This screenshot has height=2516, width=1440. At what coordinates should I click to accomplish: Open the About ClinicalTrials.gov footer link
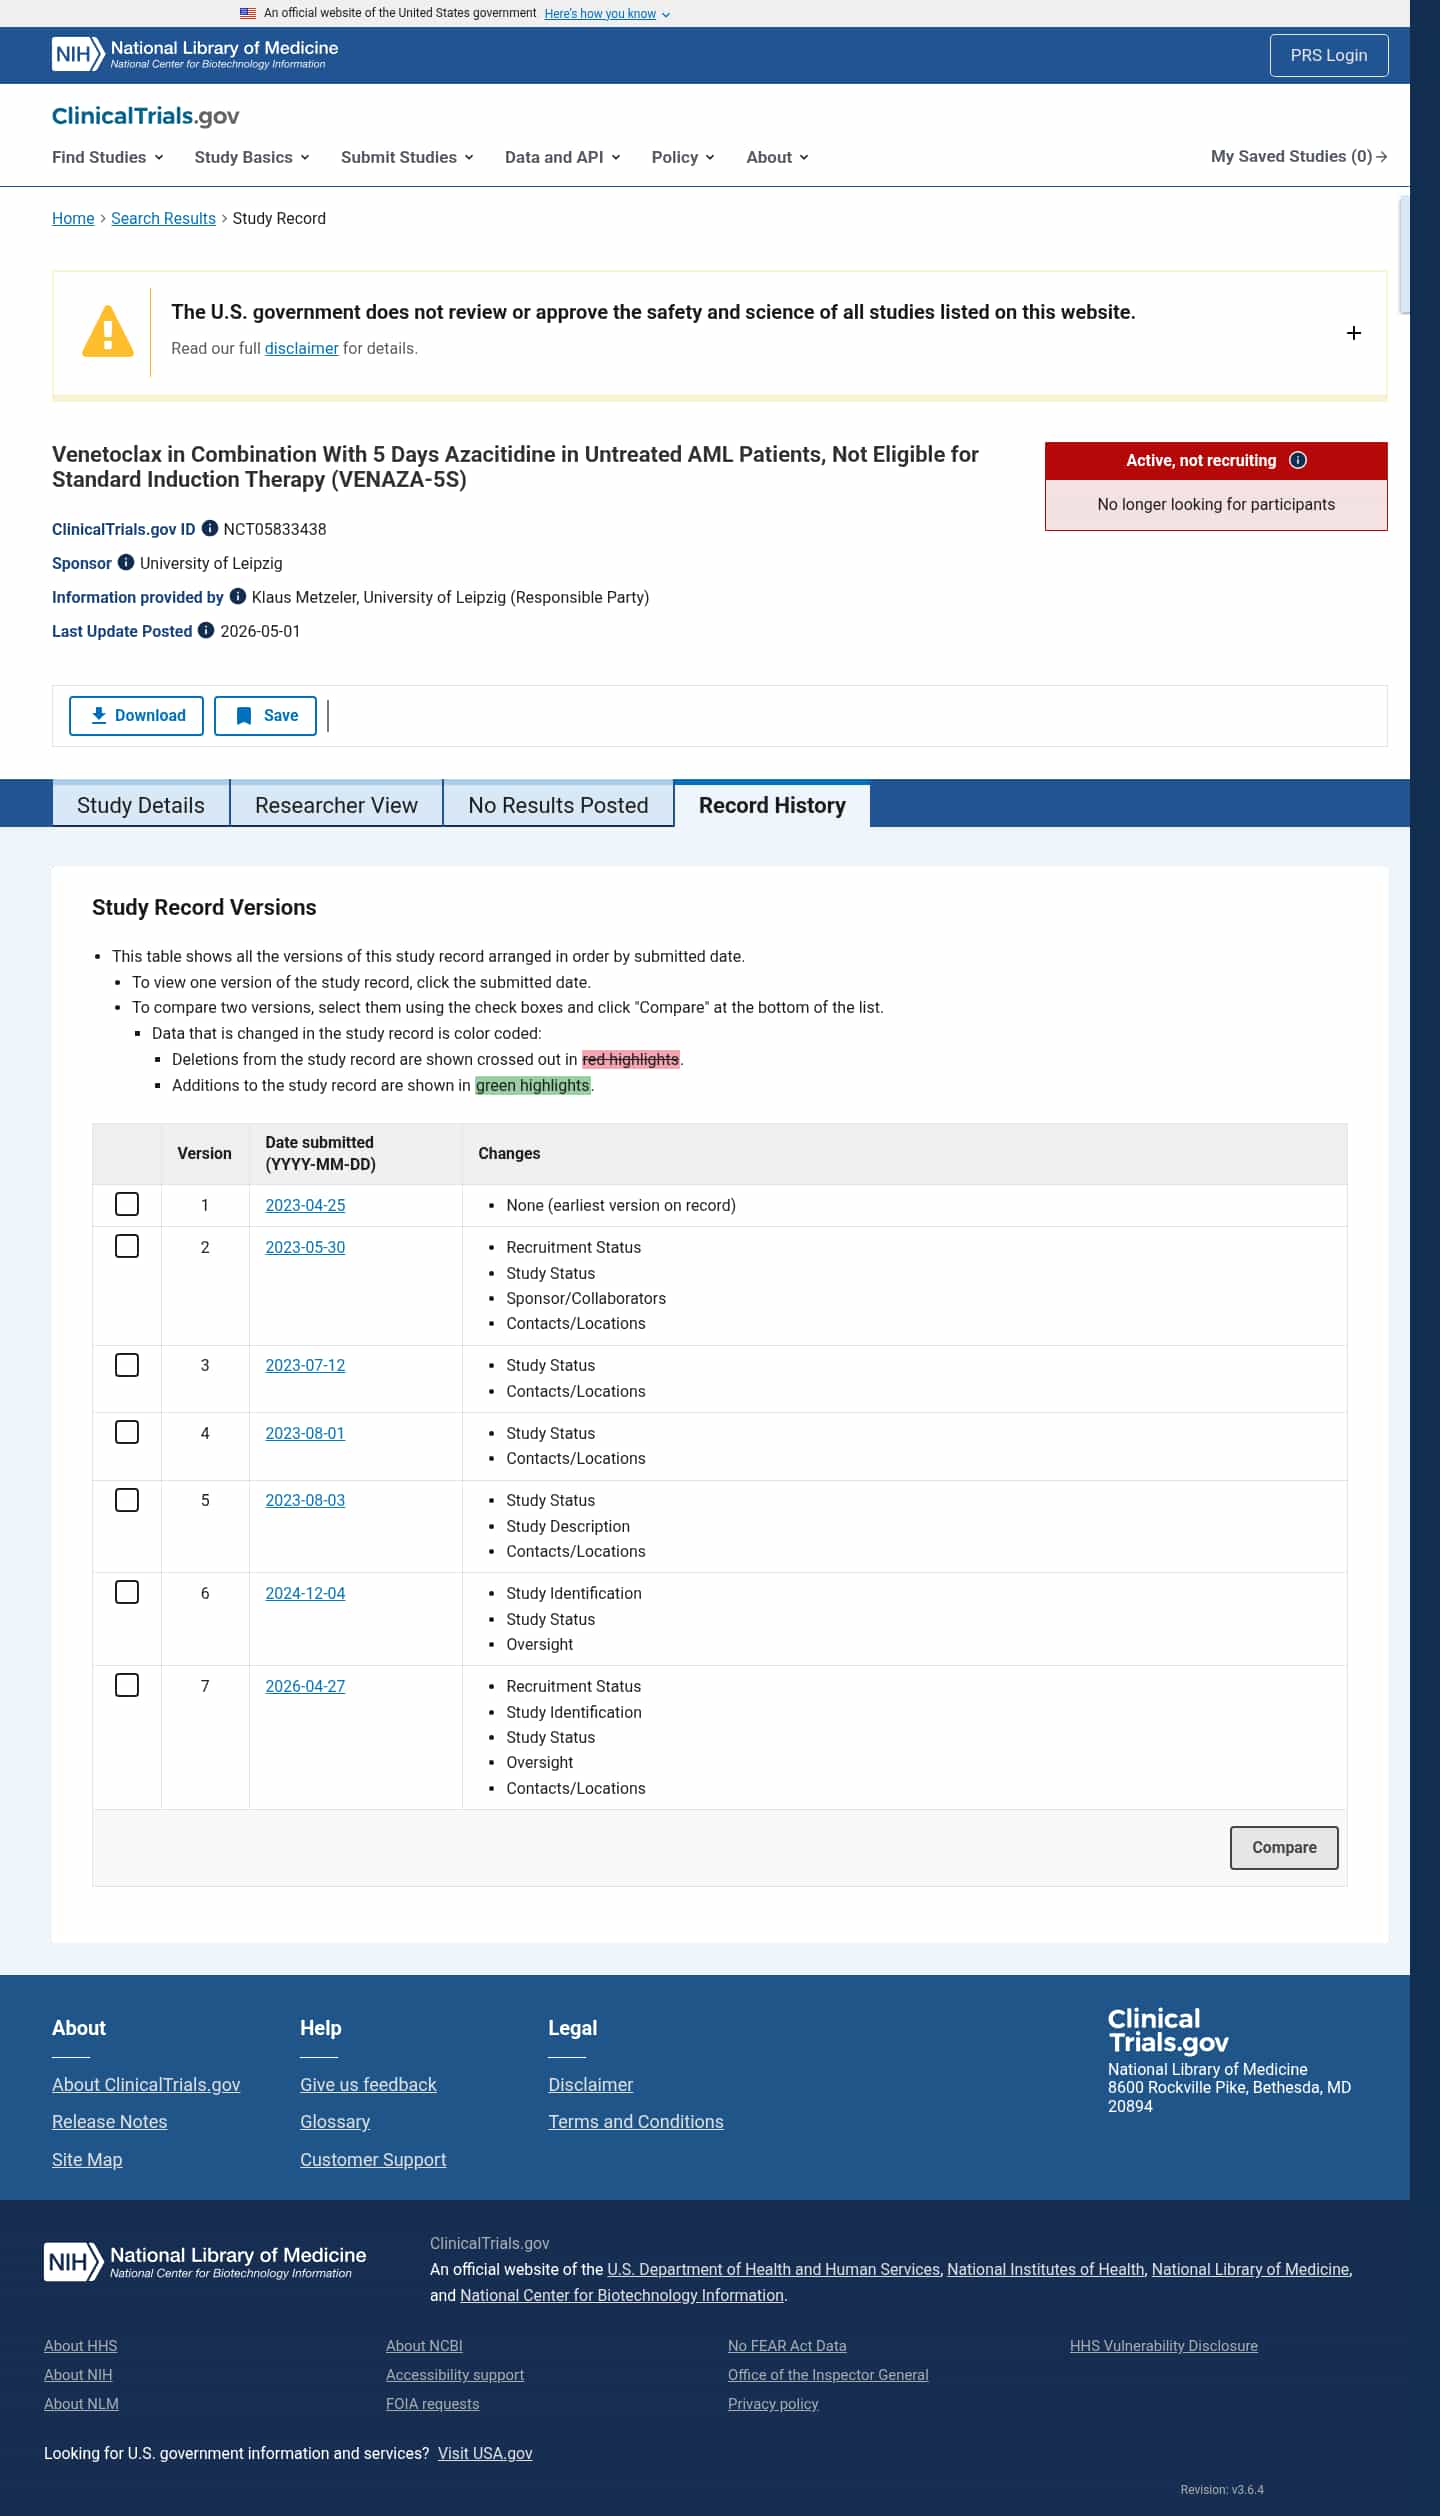tap(146, 2084)
